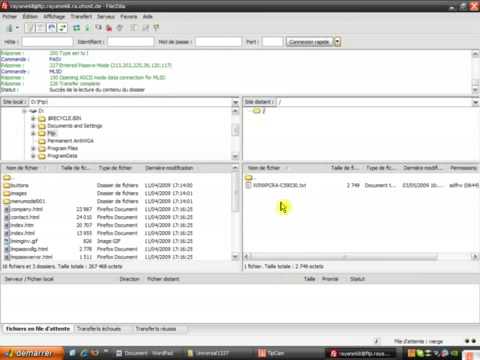Collapse the D: drive tree node
This screenshot has height=360, width=480.
pos(25,111)
